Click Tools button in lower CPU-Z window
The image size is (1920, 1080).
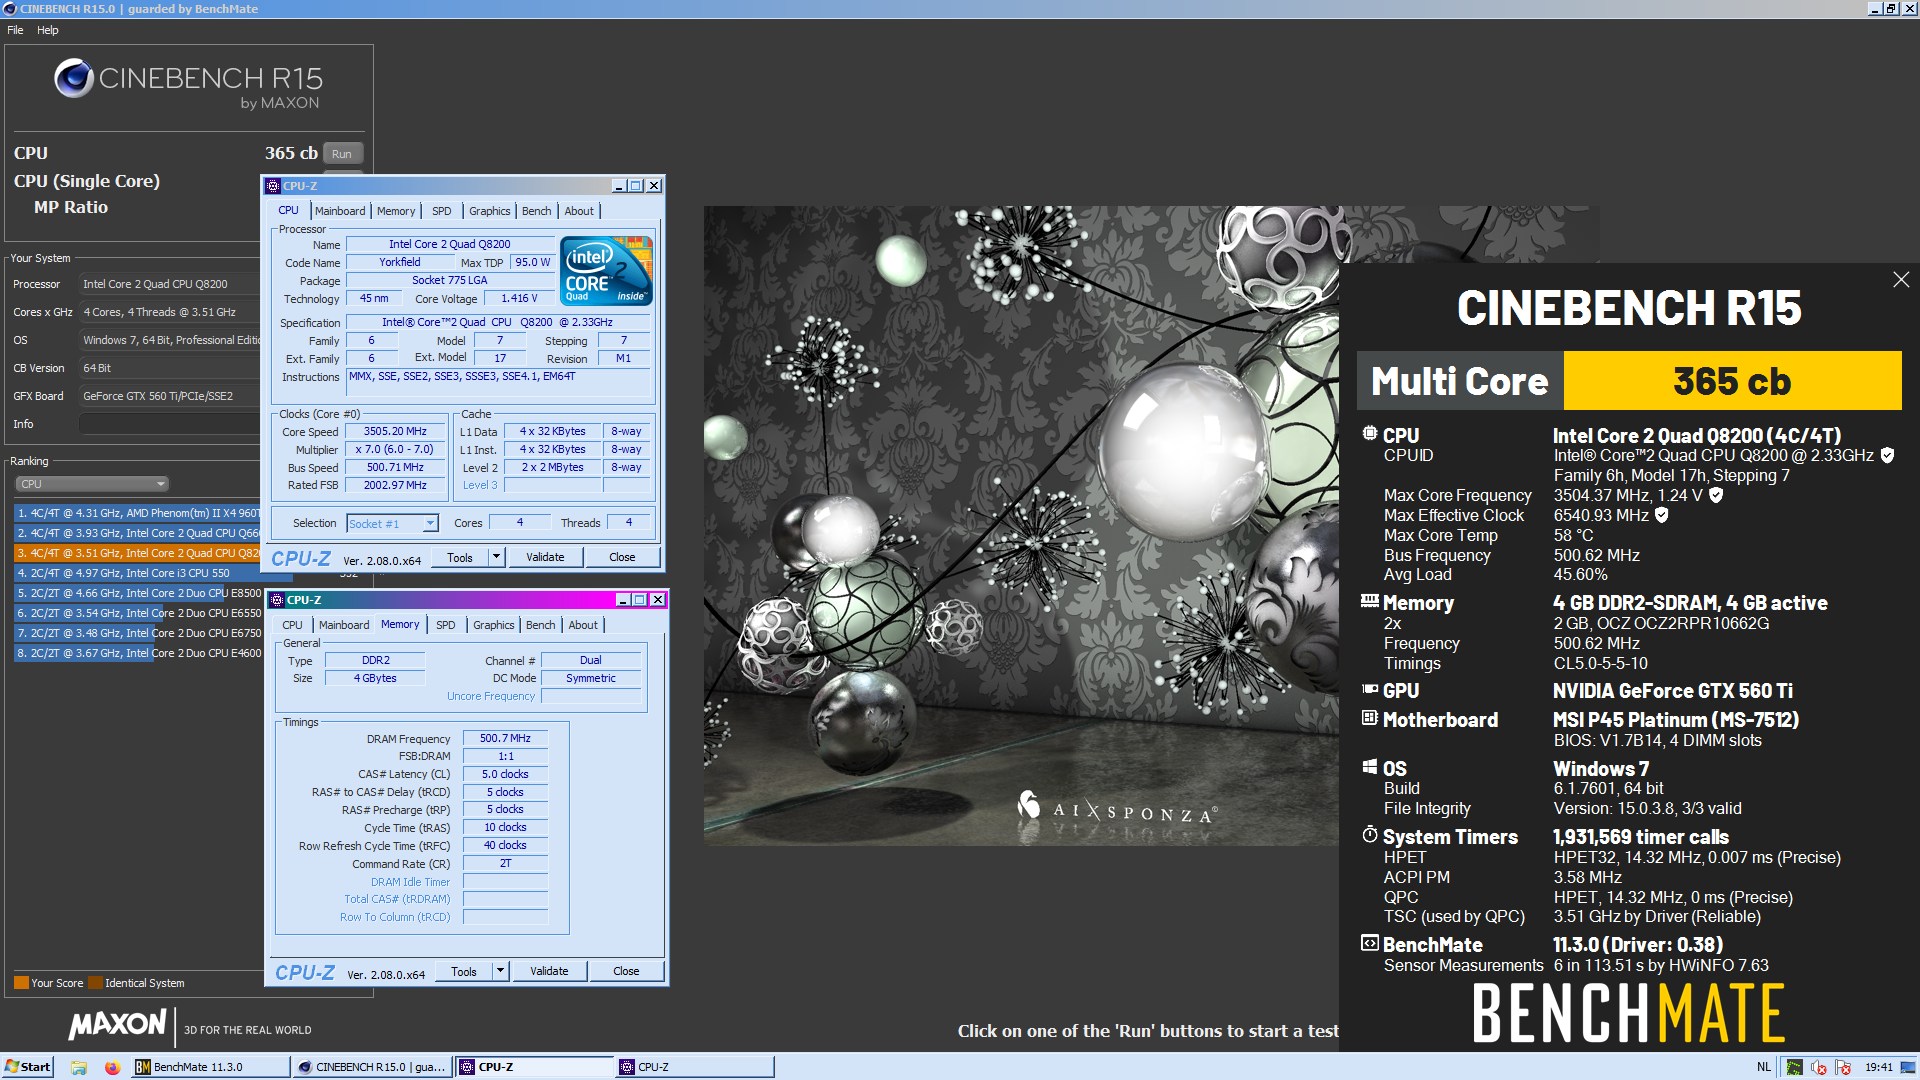click(x=464, y=971)
